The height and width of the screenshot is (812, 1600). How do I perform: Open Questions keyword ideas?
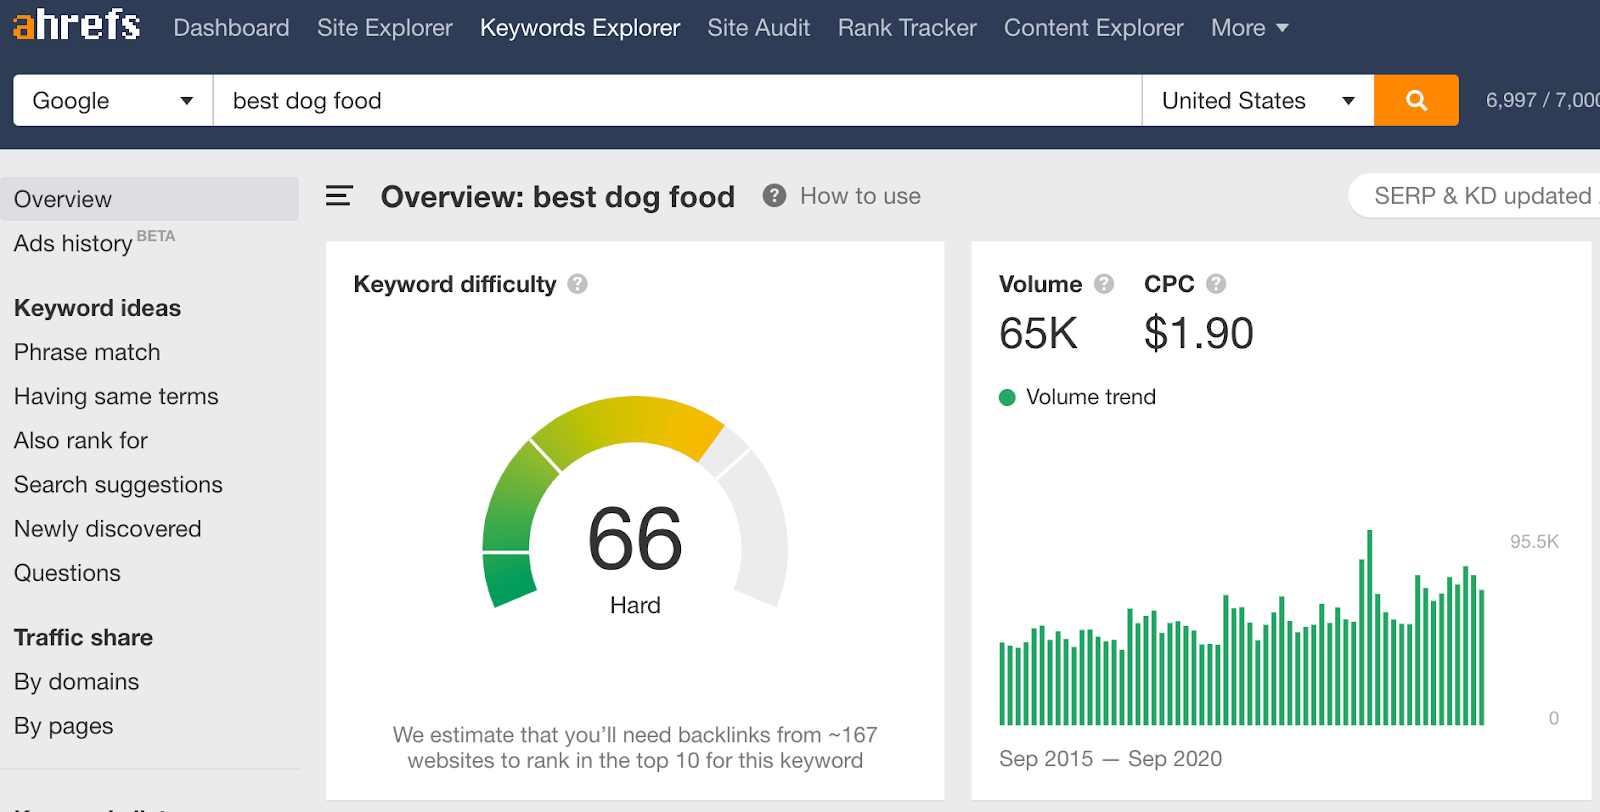[67, 573]
